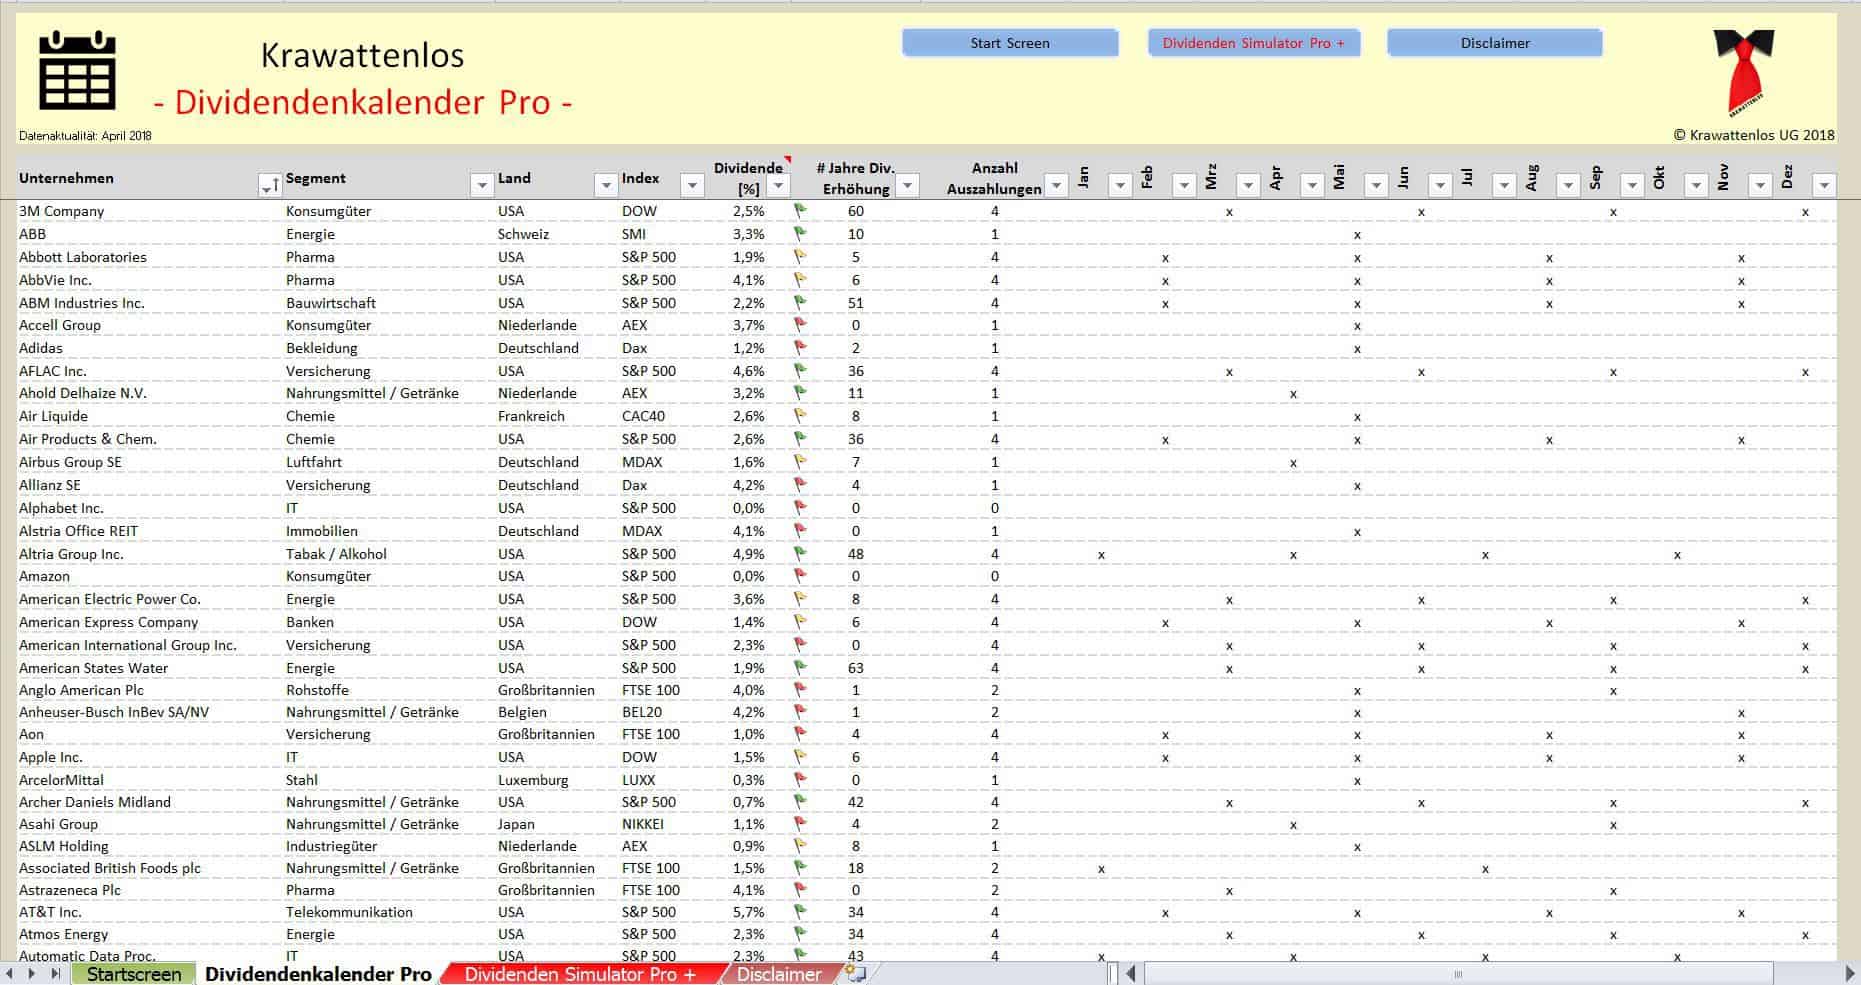Click the horizontal scrollbar right arrow
This screenshot has width=1861, height=985.
pos(1848,974)
